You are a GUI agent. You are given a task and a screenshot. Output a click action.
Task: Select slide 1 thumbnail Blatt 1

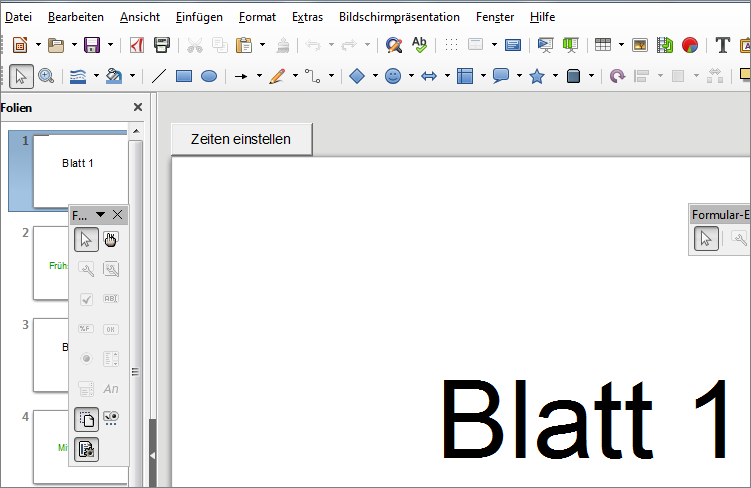point(81,171)
